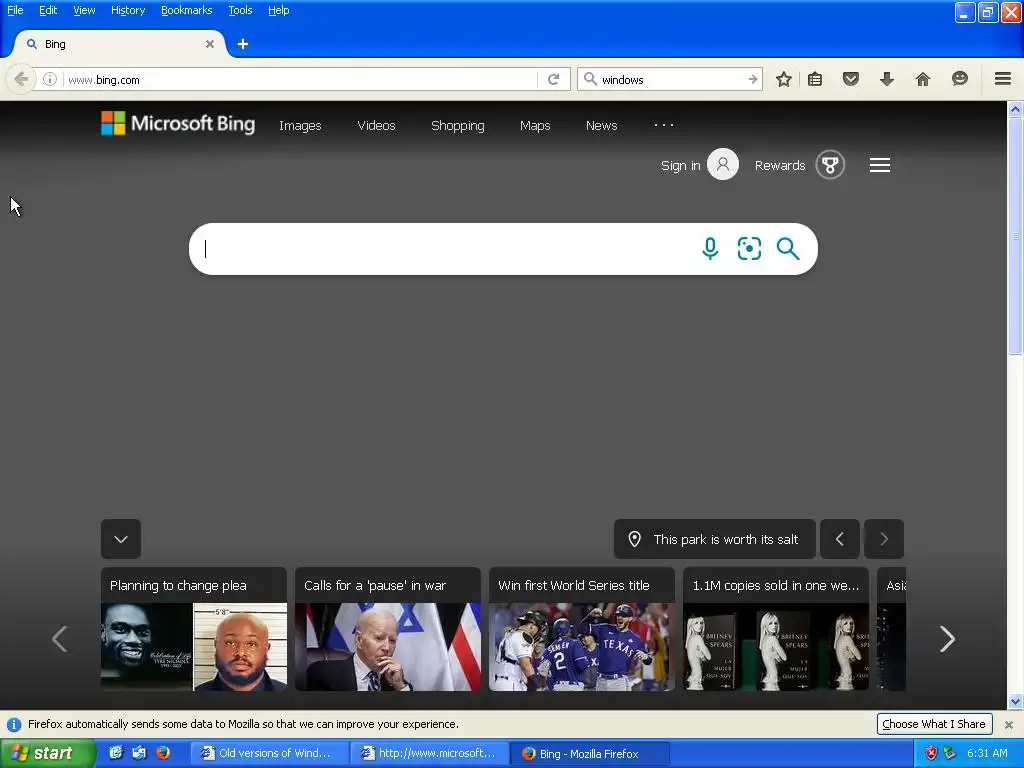
Task: Click the Rewards trophy icon
Action: click(830, 165)
